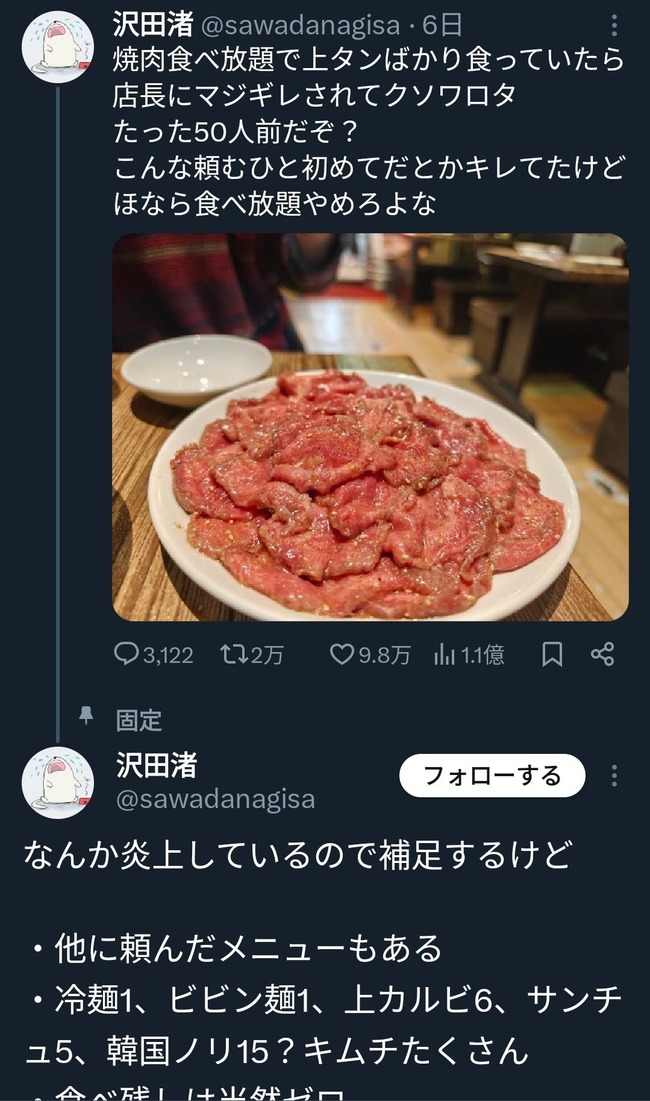
Task: Tap the 固定 pinned label
Action: tap(138, 720)
